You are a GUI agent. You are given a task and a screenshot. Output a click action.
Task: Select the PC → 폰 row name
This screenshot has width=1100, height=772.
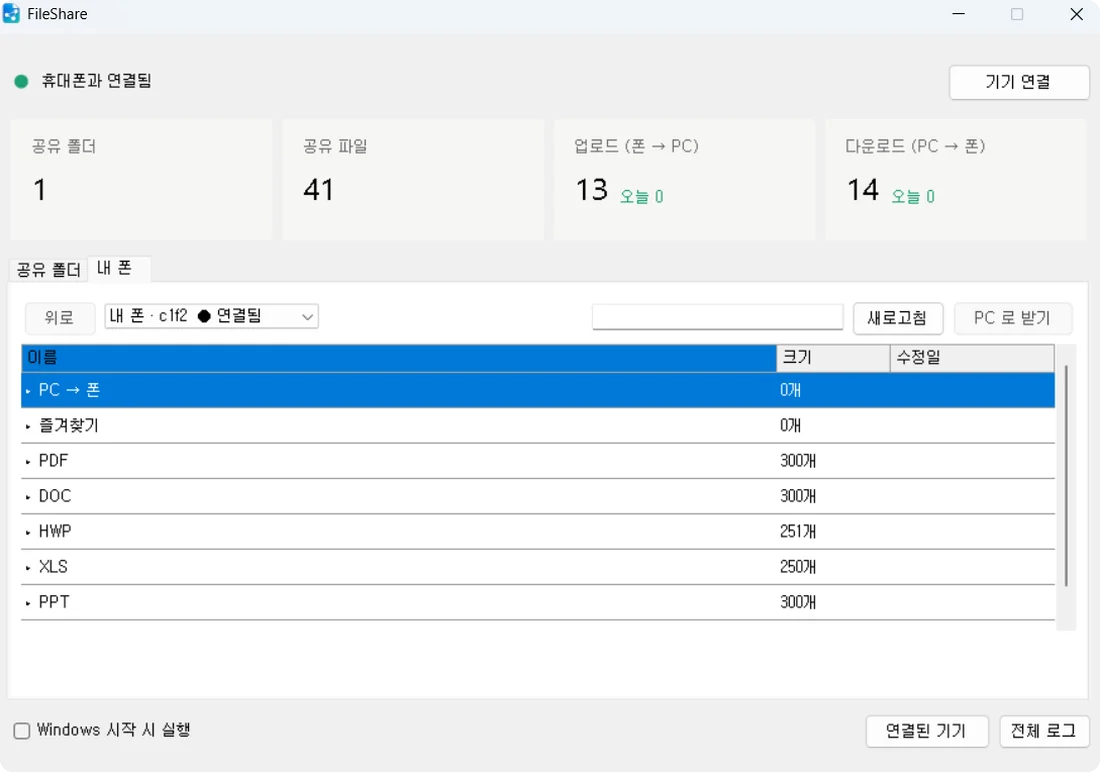click(69, 390)
